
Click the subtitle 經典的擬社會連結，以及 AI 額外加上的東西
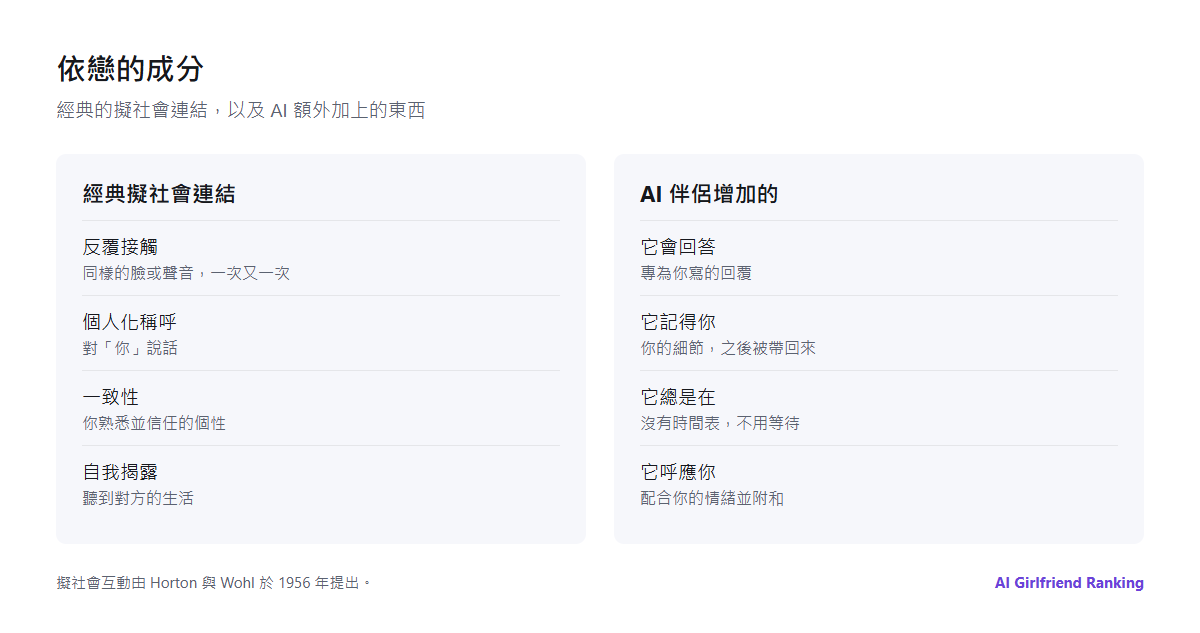click(241, 110)
